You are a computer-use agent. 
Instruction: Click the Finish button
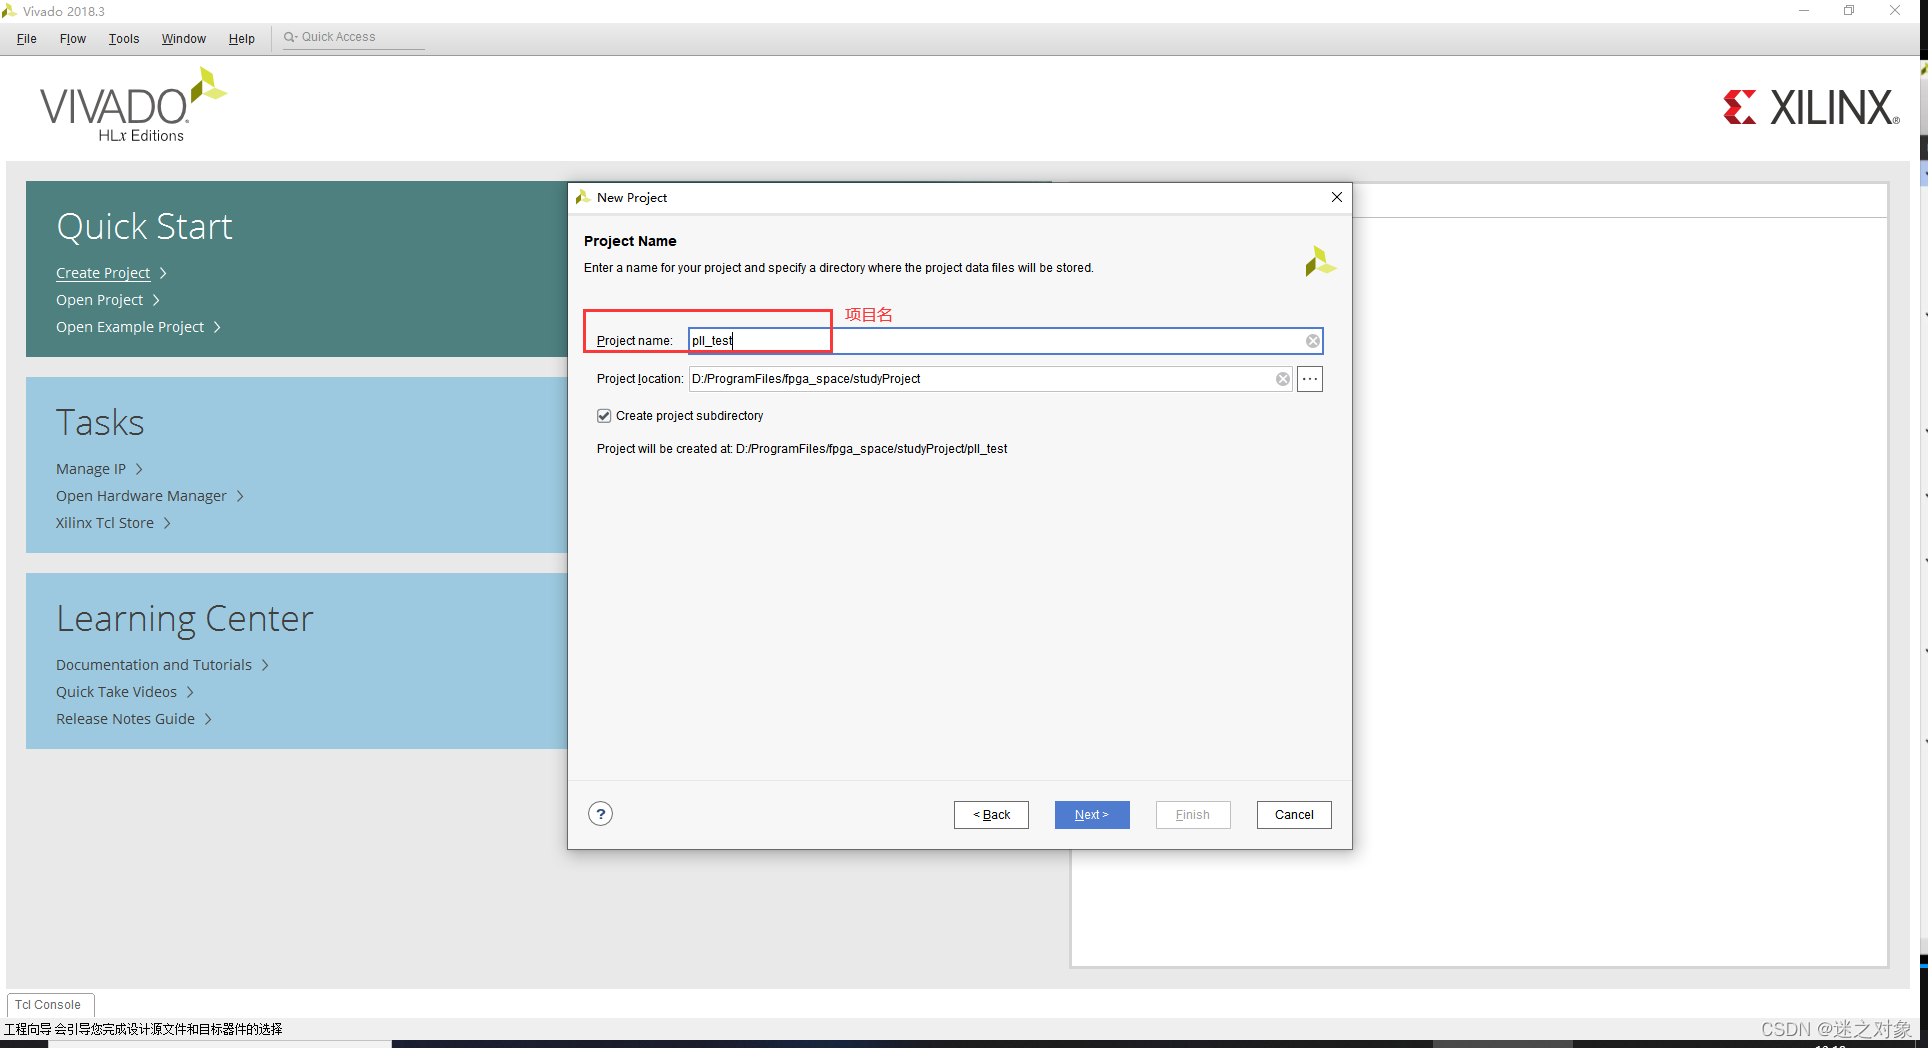[1193, 815]
